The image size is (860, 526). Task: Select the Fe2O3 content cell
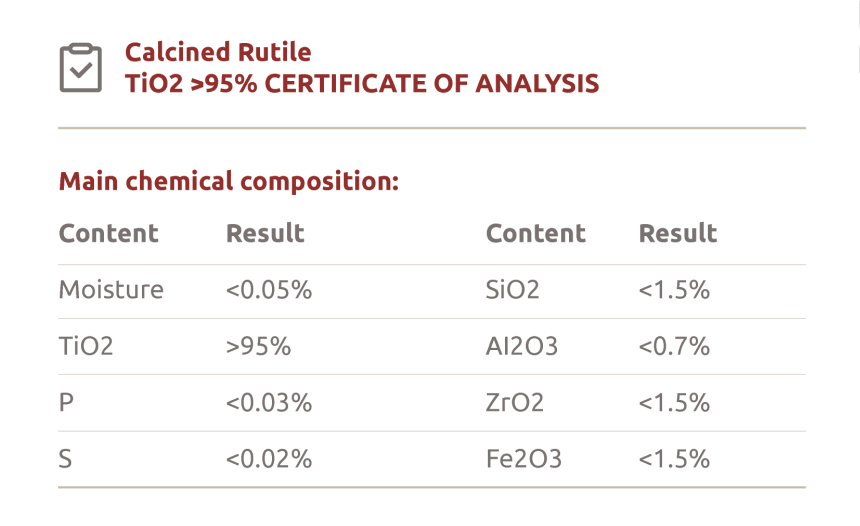pyautogui.click(x=524, y=459)
